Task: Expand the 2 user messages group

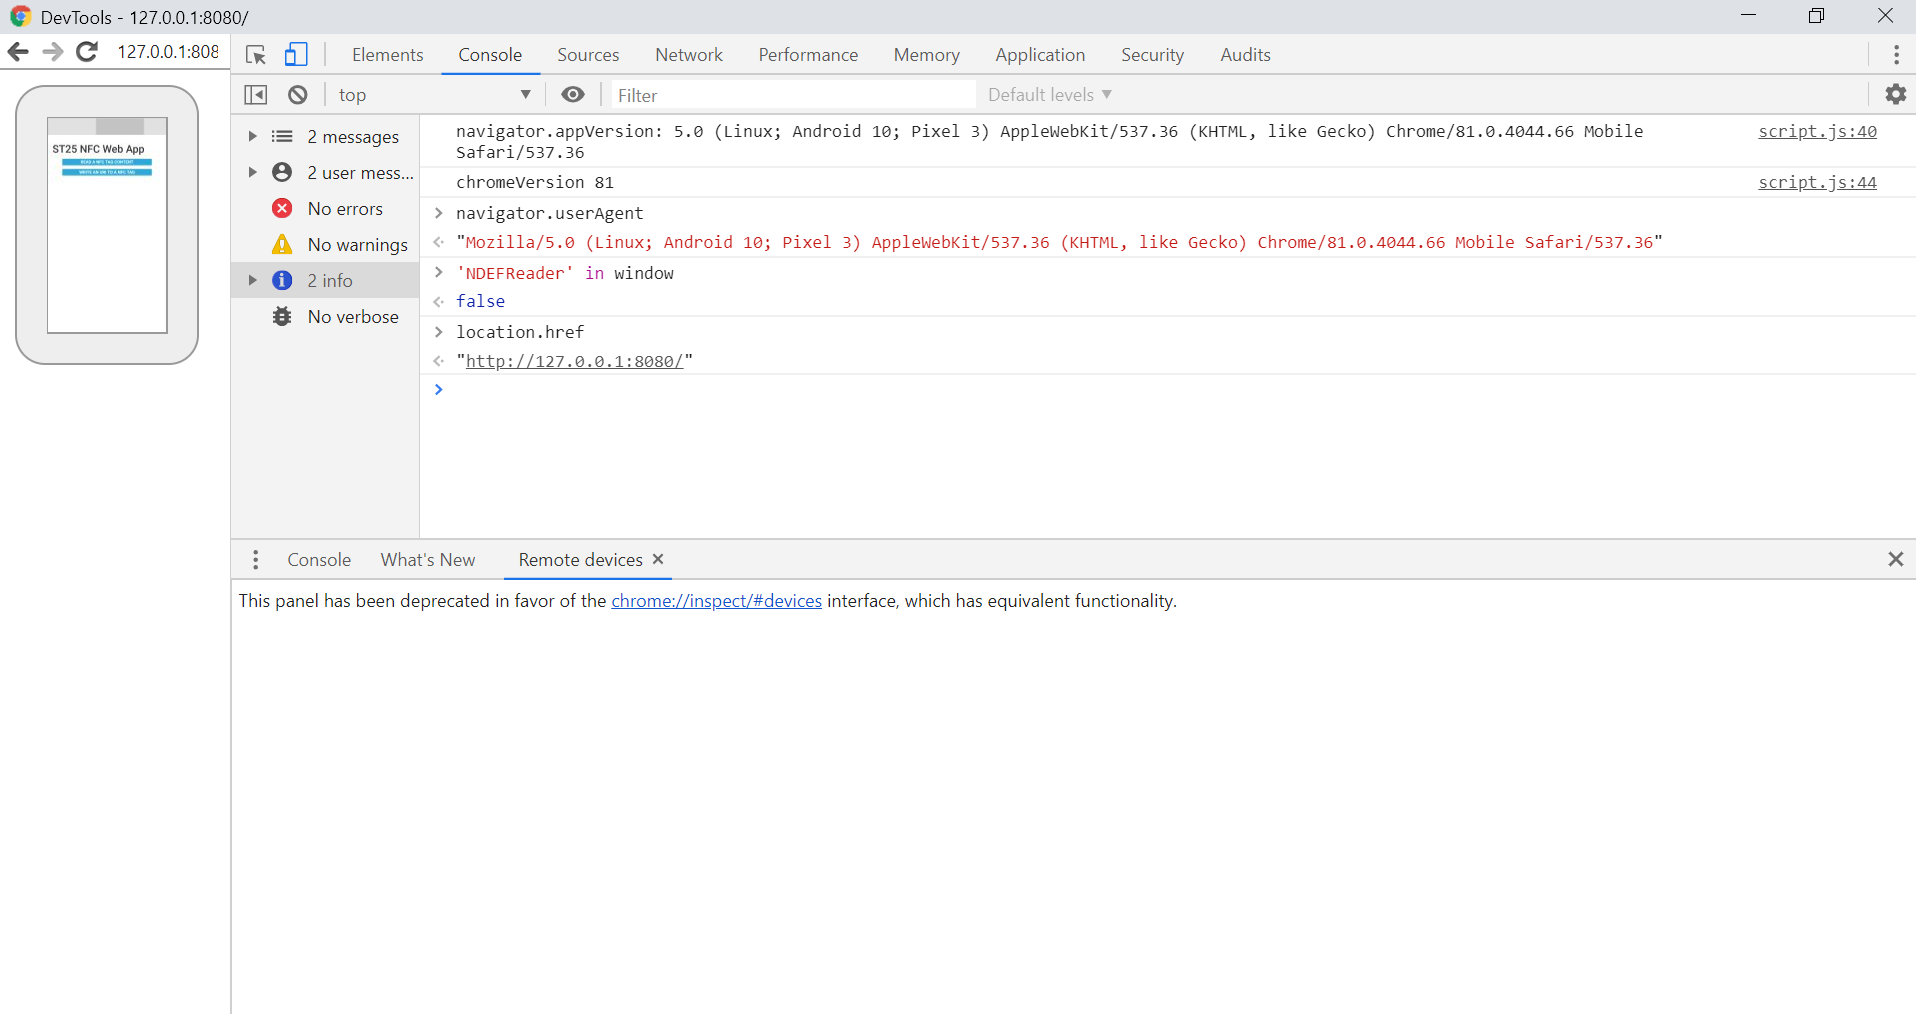Action: [x=253, y=173]
